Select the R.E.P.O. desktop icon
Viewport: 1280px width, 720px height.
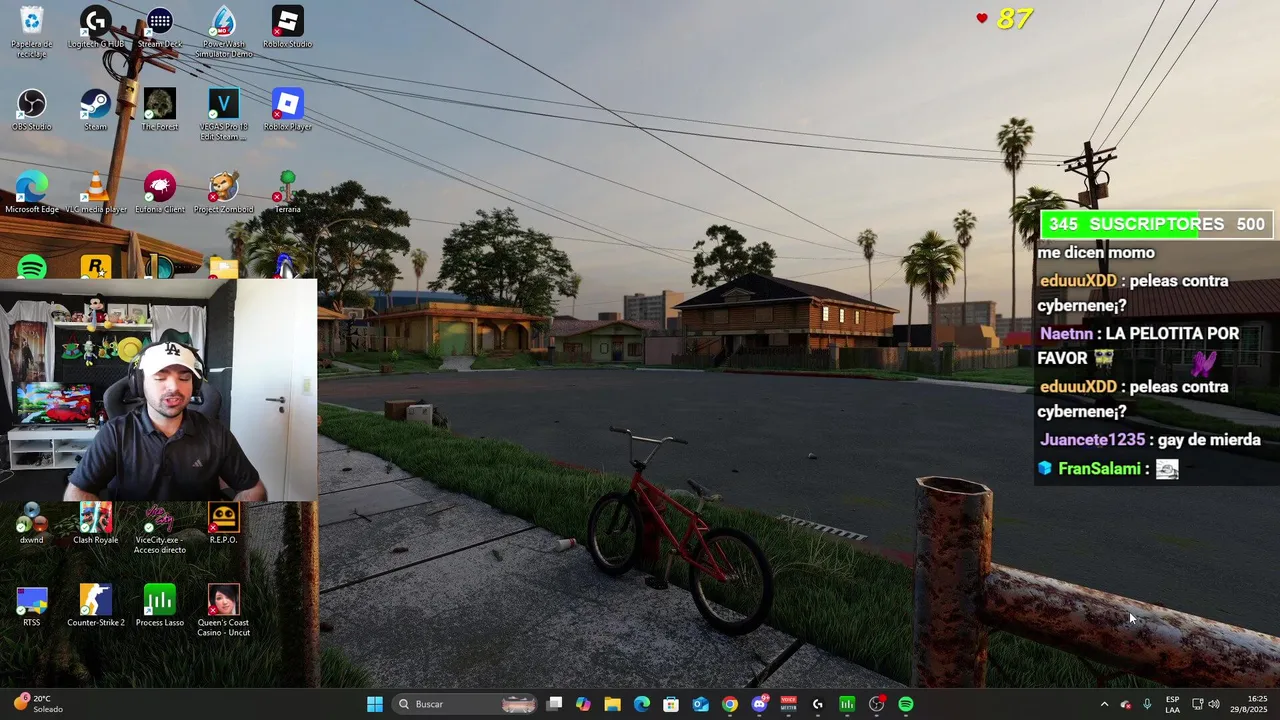[224, 523]
